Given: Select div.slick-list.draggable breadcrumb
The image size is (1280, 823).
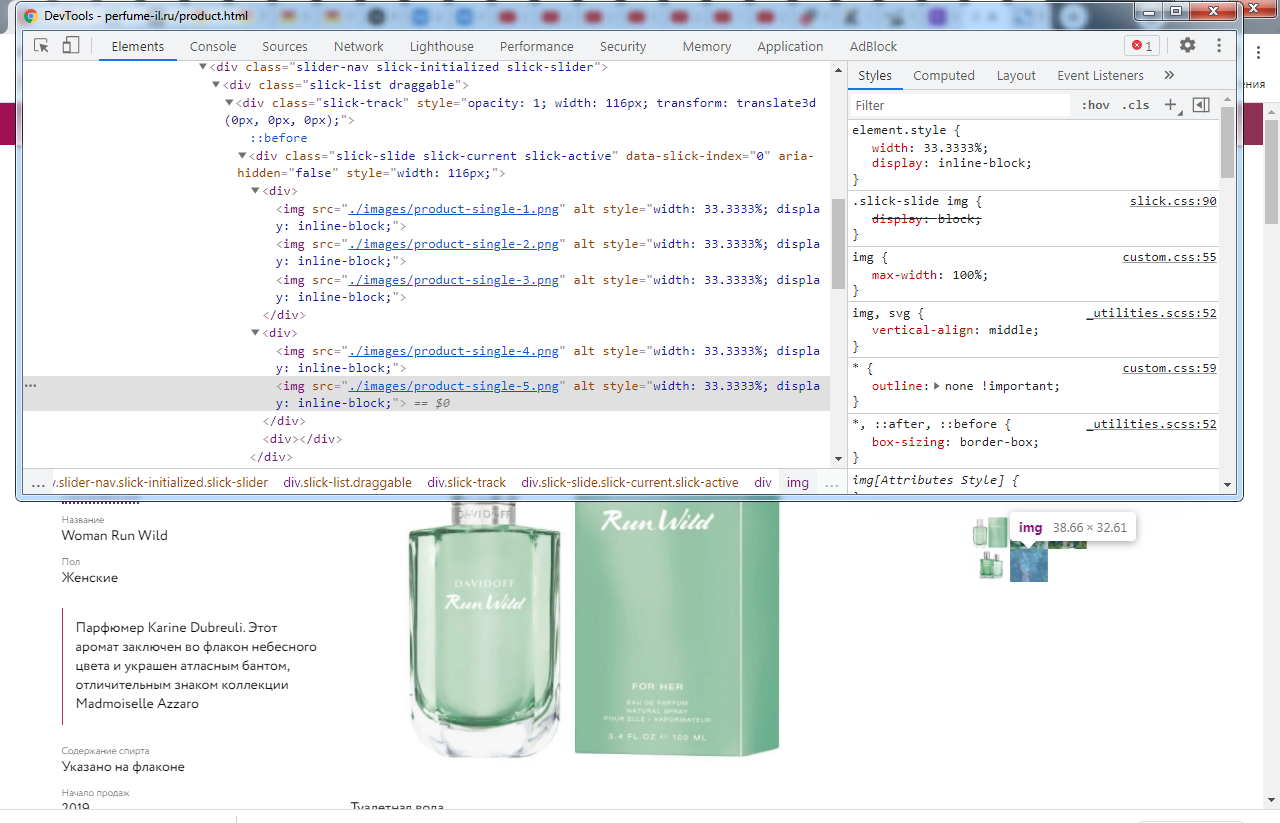Looking at the screenshot, I should pyautogui.click(x=347, y=482).
